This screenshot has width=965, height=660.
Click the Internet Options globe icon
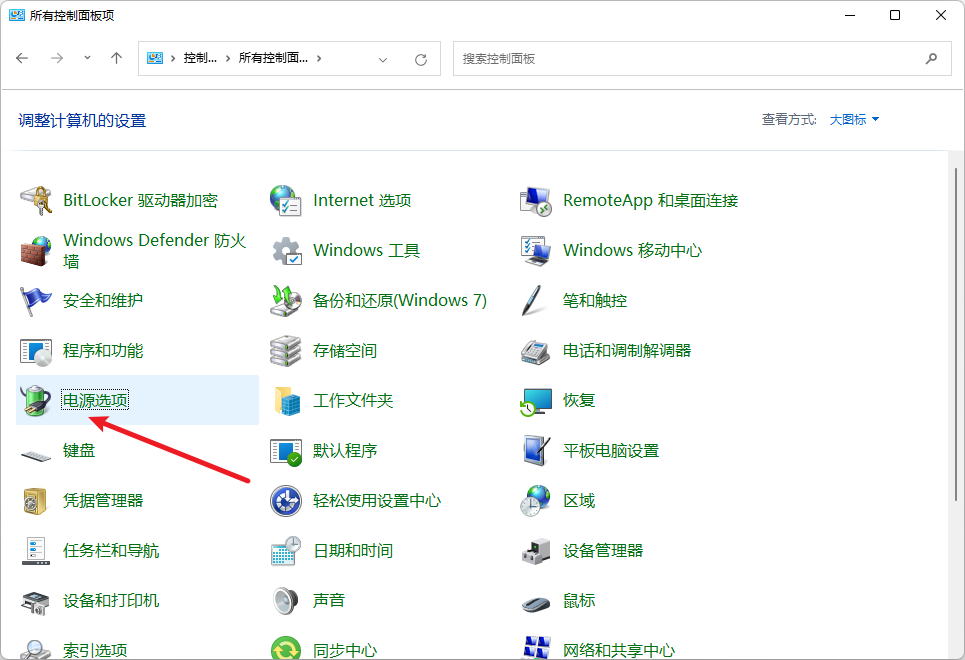coord(286,201)
